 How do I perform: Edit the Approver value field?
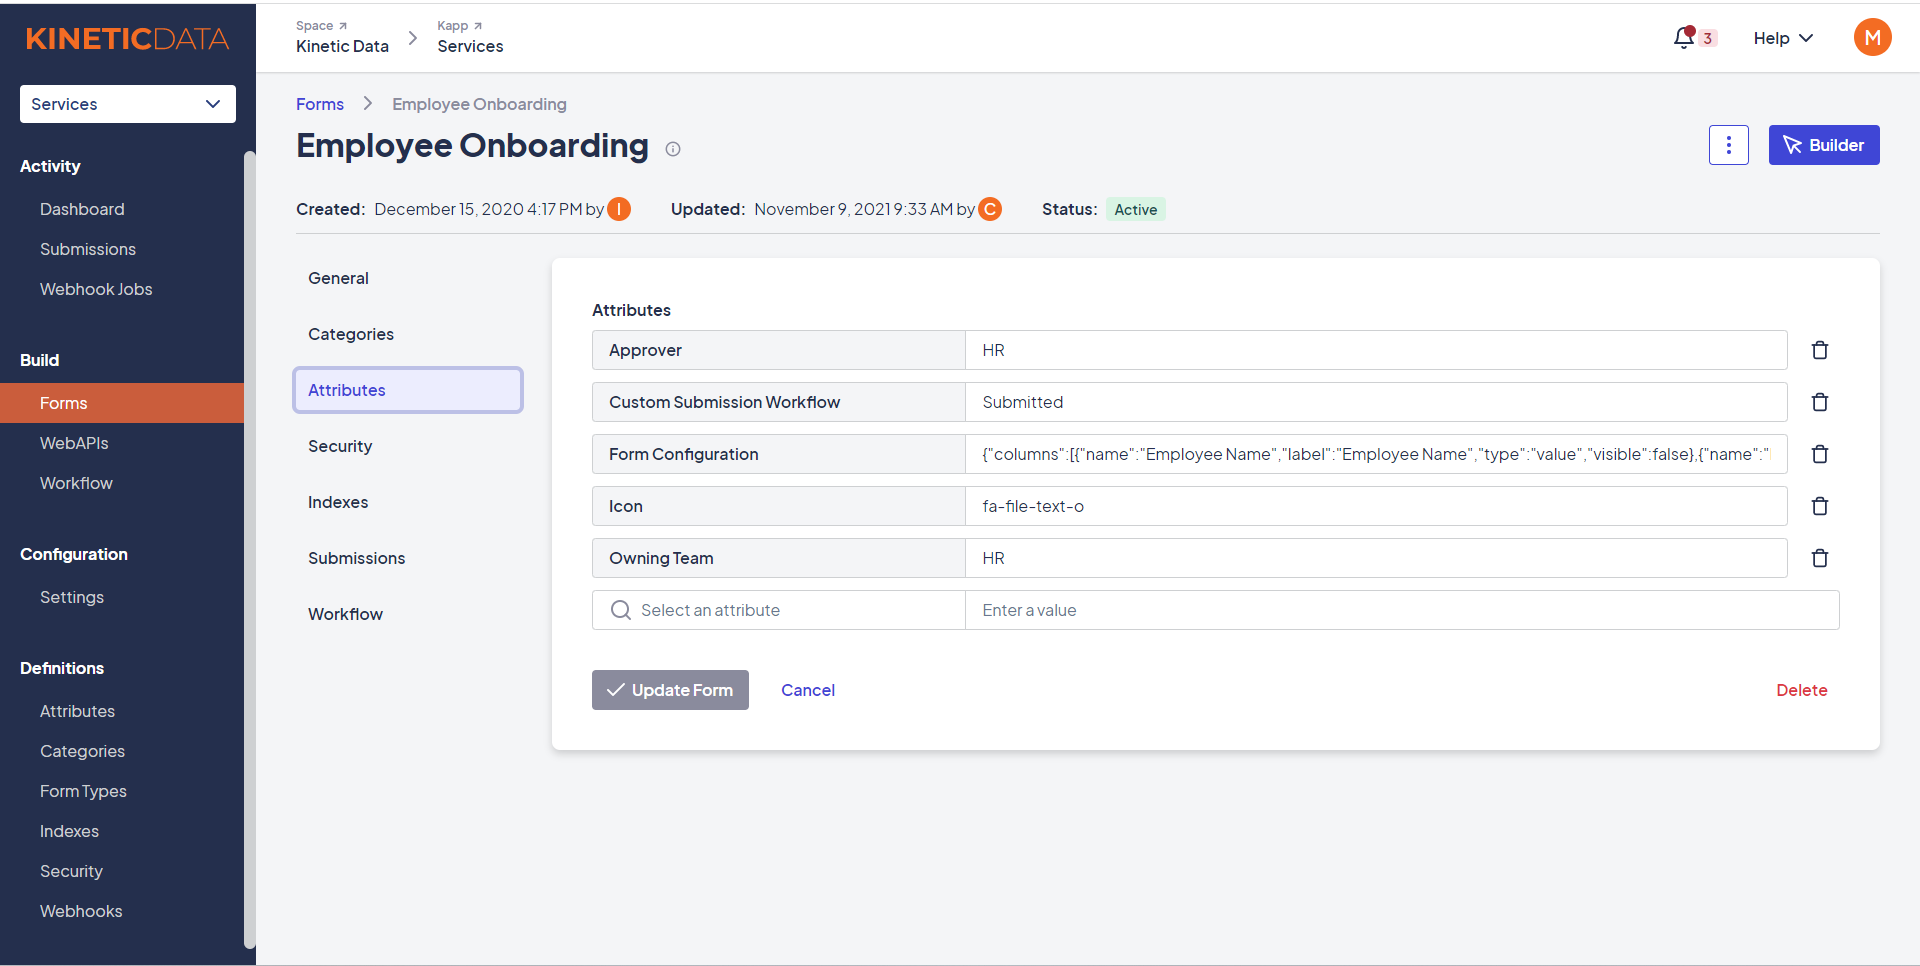[1376, 350]
